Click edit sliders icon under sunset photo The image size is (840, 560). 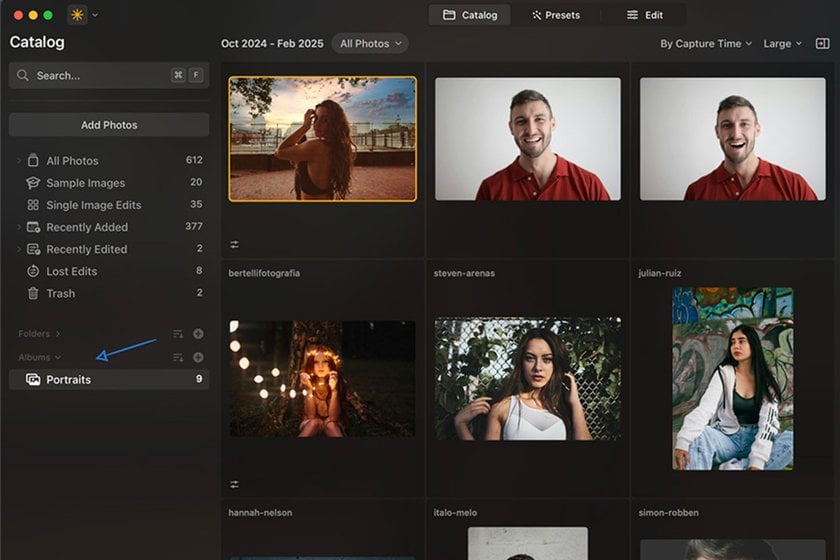coord(234,244)
